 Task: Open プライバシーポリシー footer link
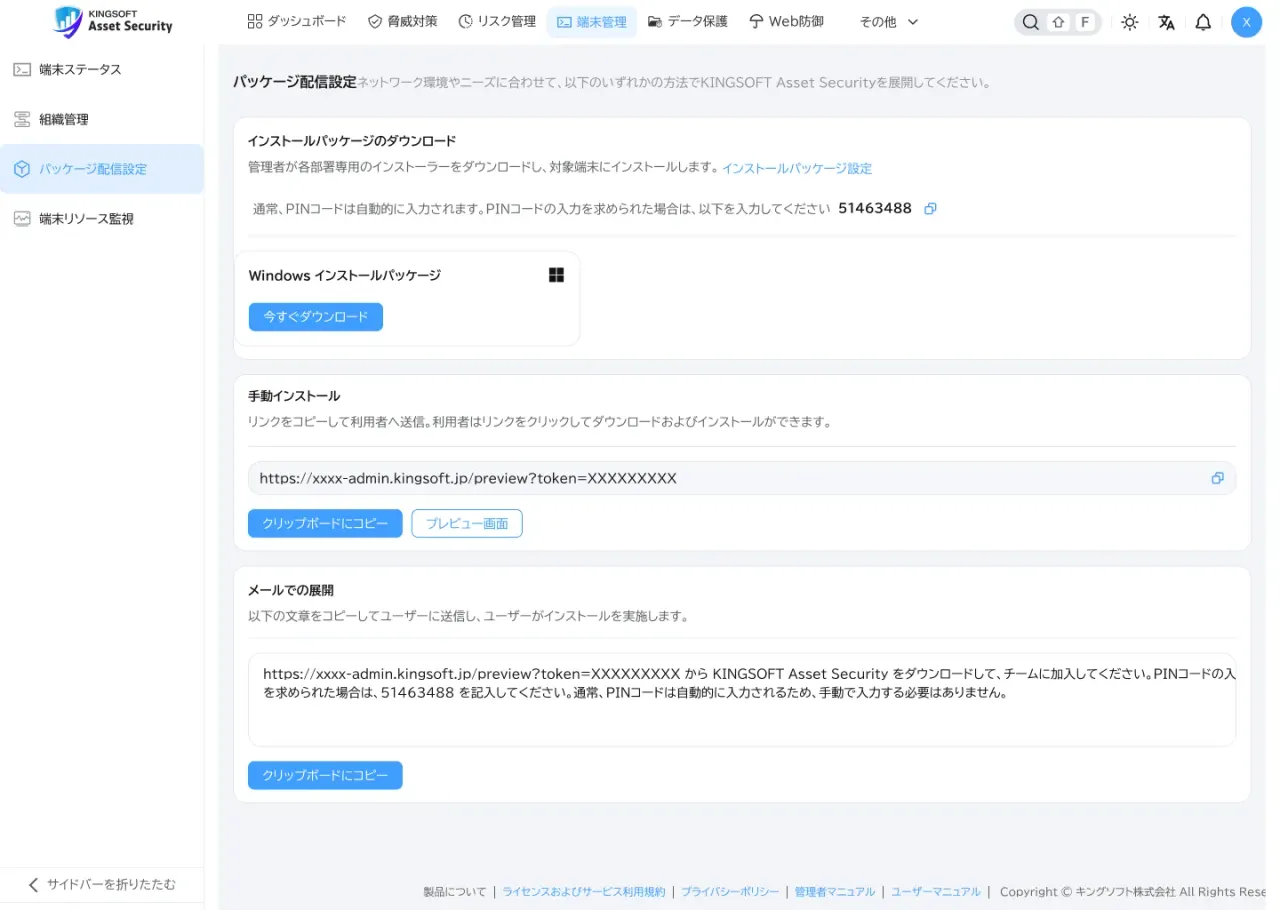(x=732, y=891)
